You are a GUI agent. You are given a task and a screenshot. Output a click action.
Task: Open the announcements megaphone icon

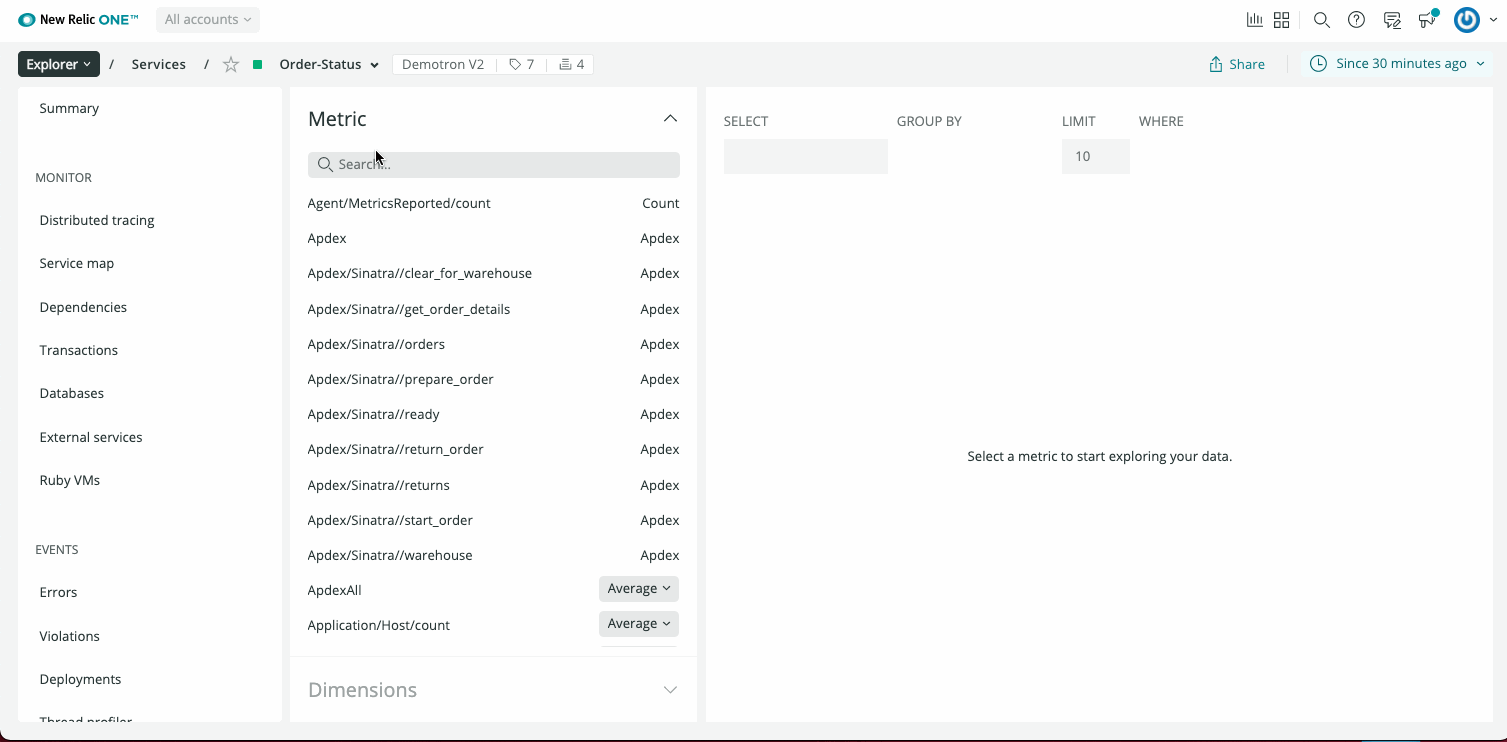[x=1427, y=19]
